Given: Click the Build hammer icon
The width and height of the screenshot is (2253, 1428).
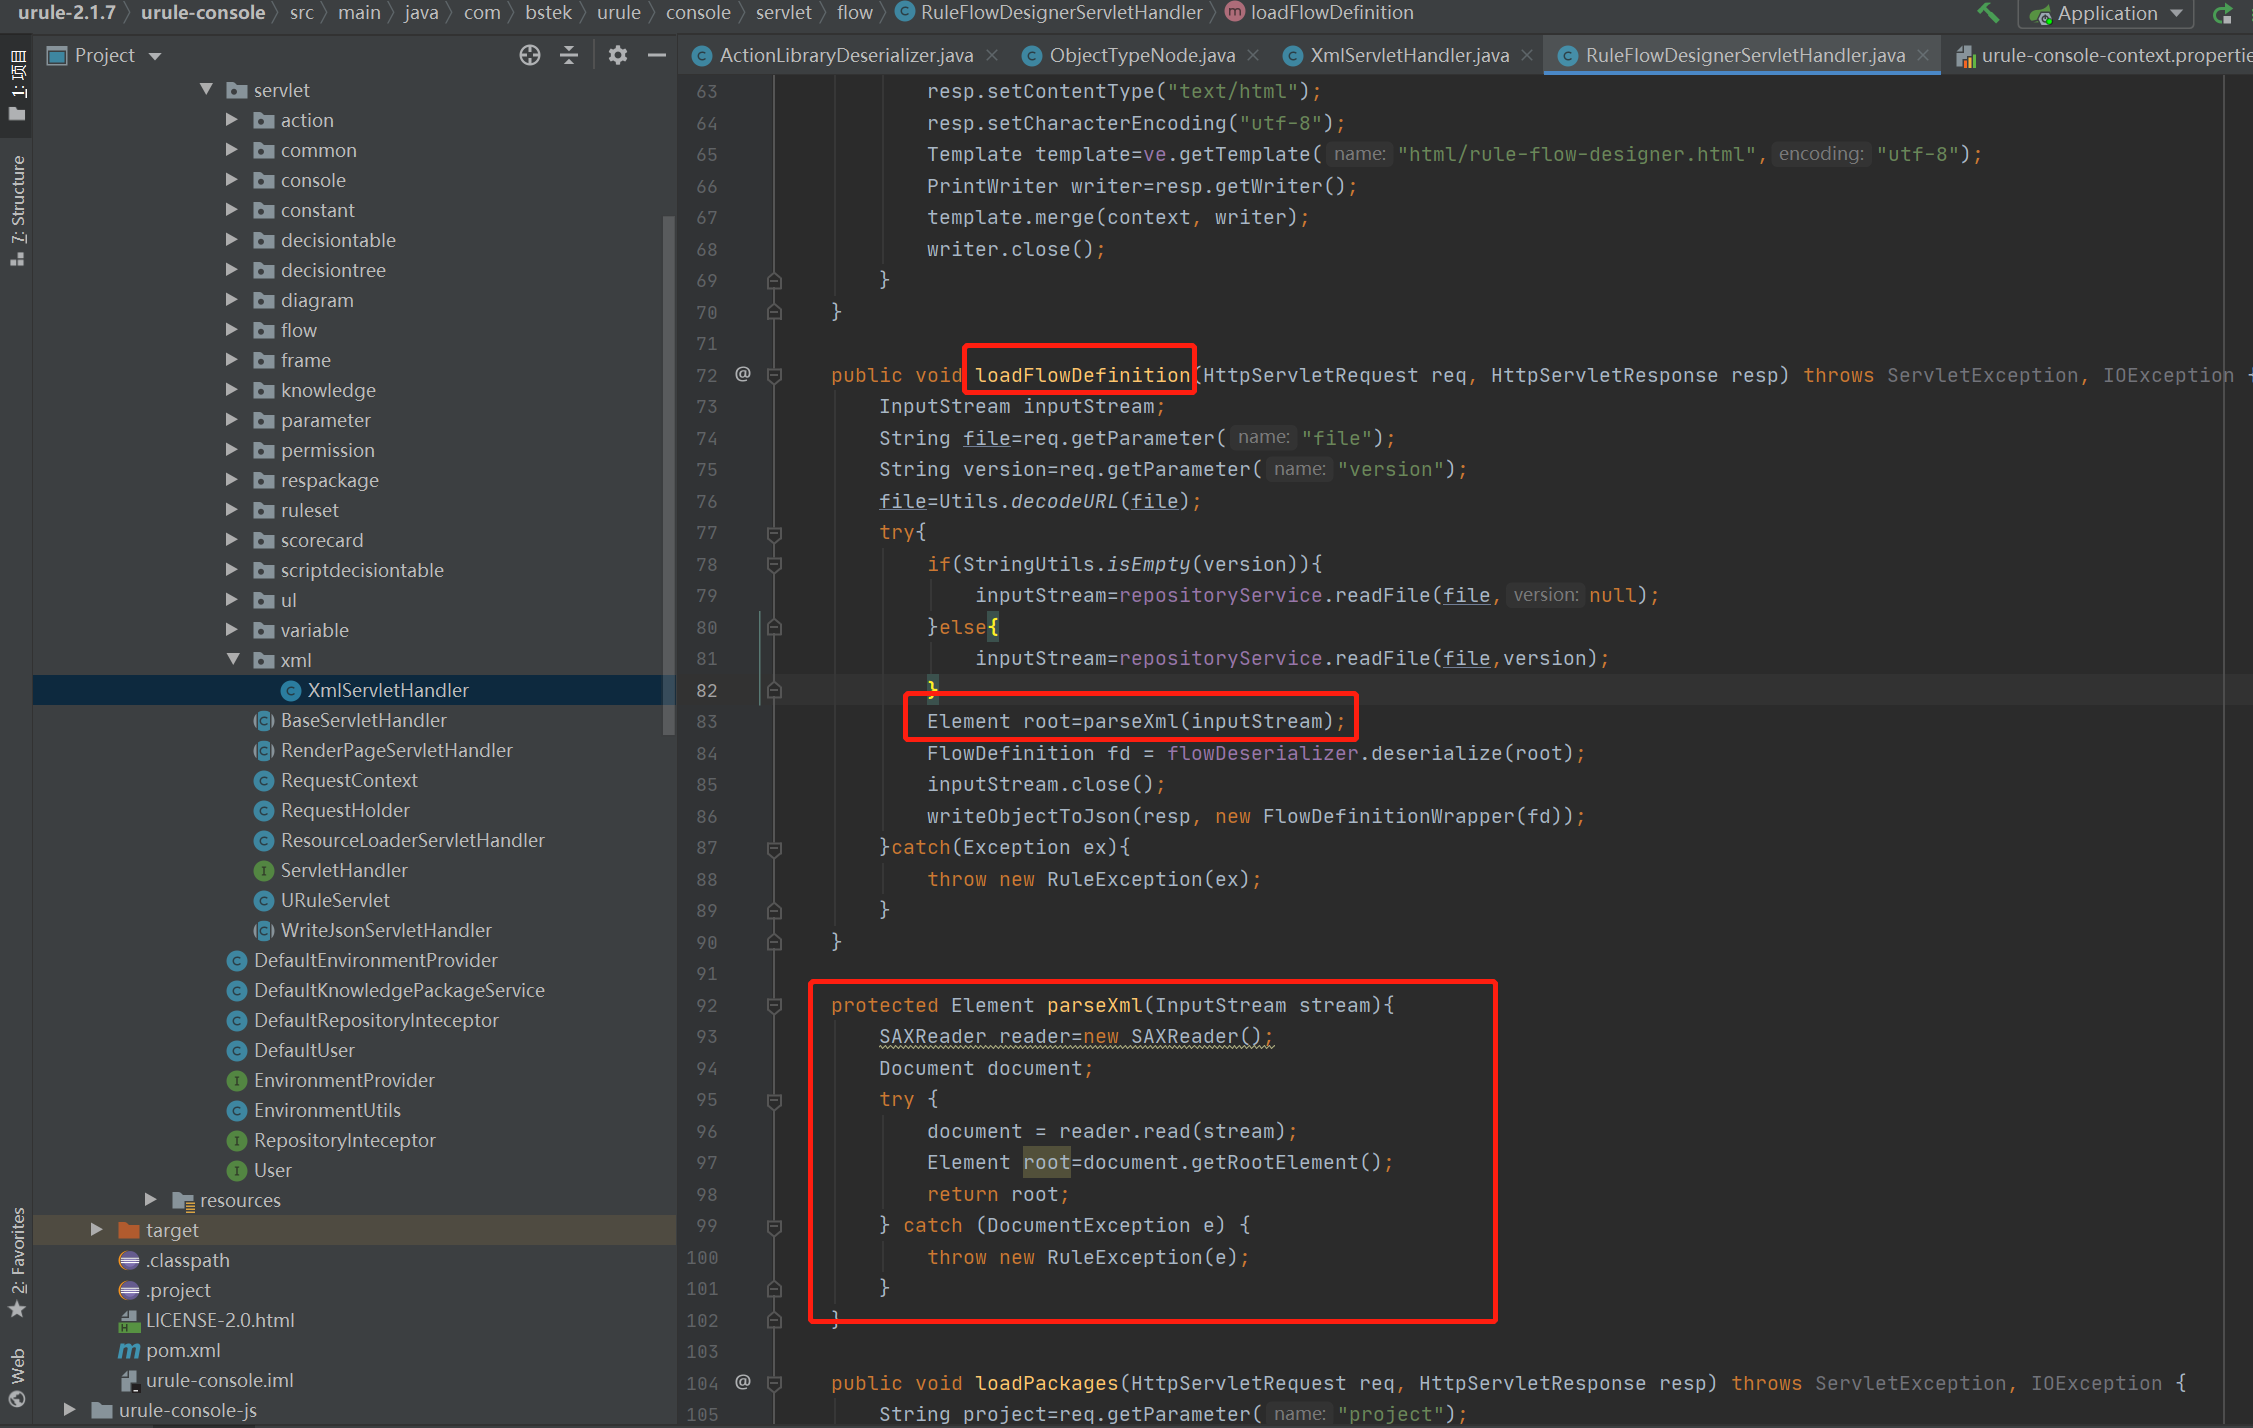Looking at the screenshot, I should [x=1988, y=14].
